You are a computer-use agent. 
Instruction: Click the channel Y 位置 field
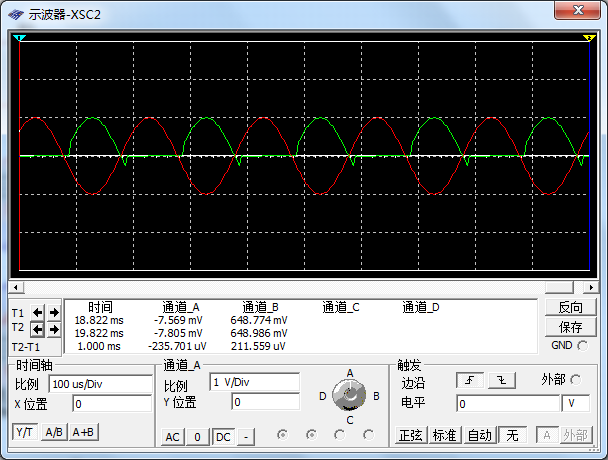tap(266, 402)
